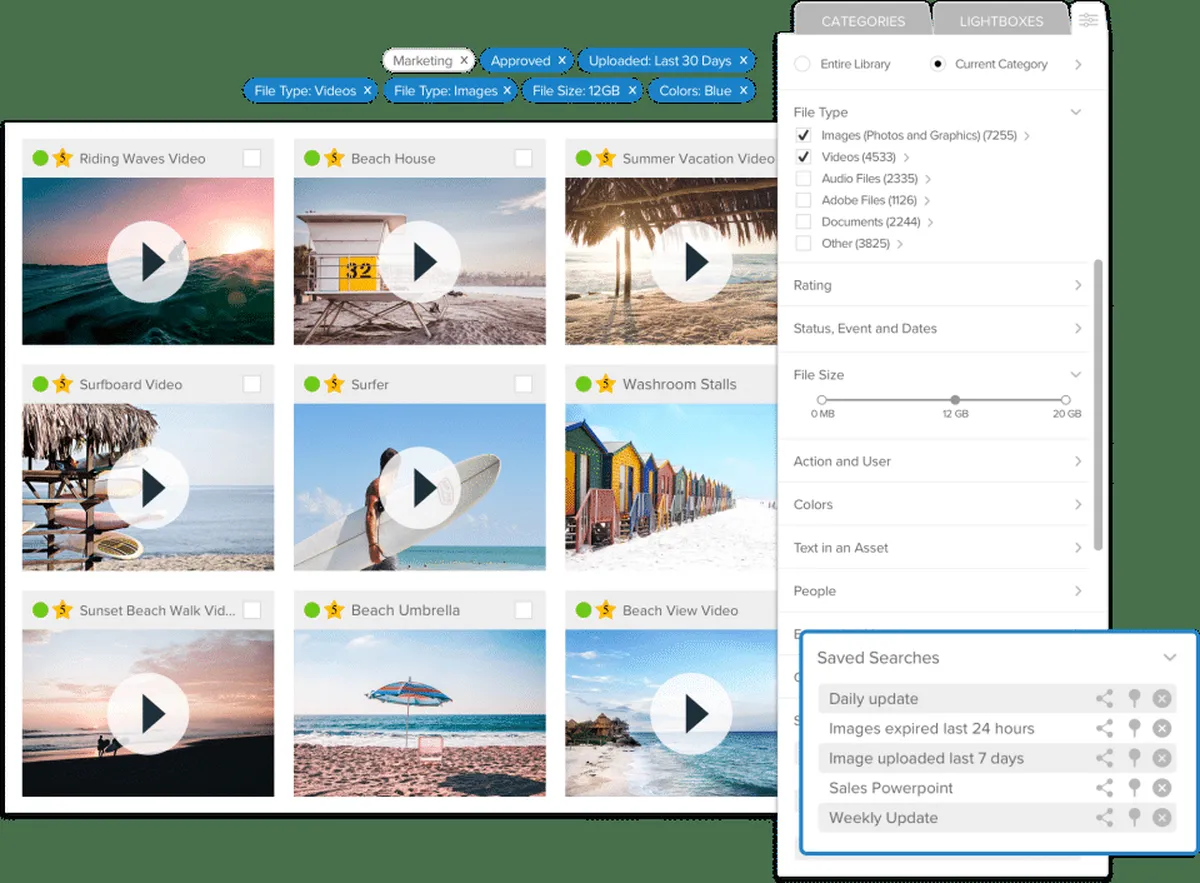Collapse the File Type section
The image size is (1200, 883).
click(x=1076, y=112)
